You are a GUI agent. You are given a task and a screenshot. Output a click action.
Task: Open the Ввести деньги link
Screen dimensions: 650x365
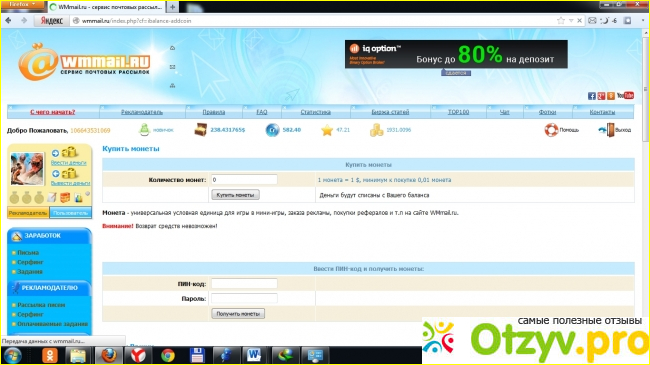[x=68, y=163]
